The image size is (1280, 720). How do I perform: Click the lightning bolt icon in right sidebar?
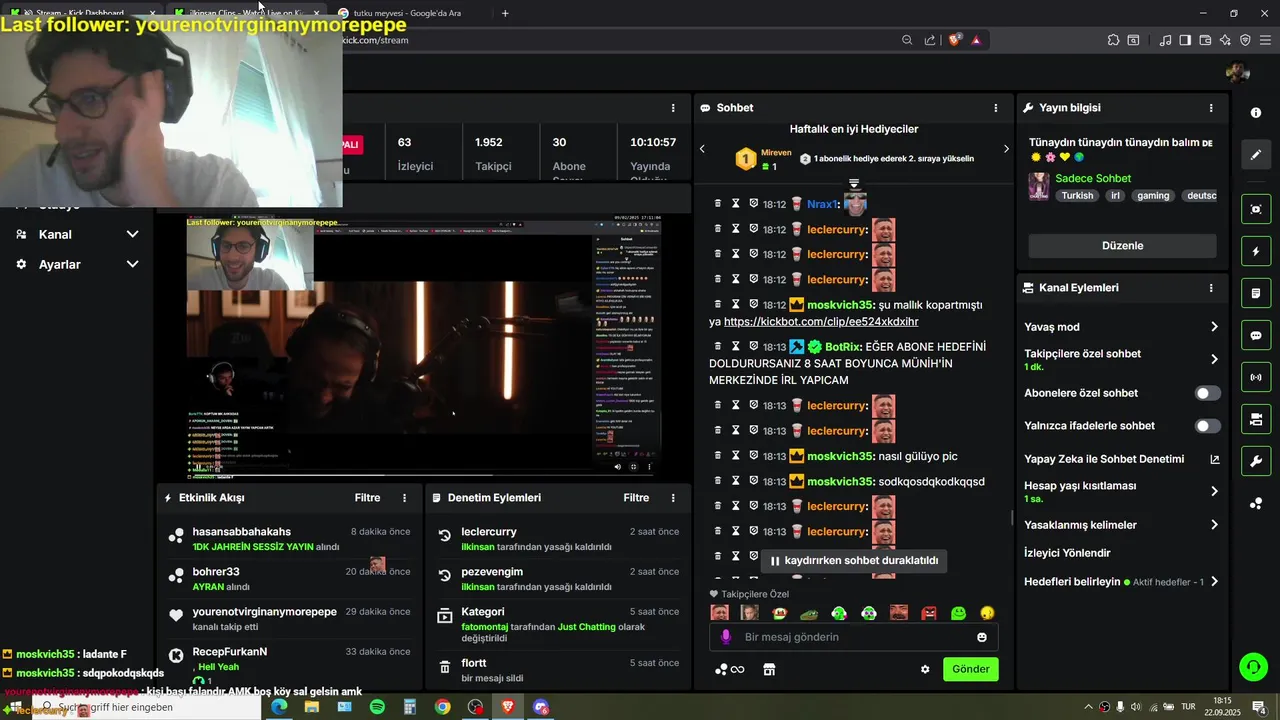click(1255, 251)
